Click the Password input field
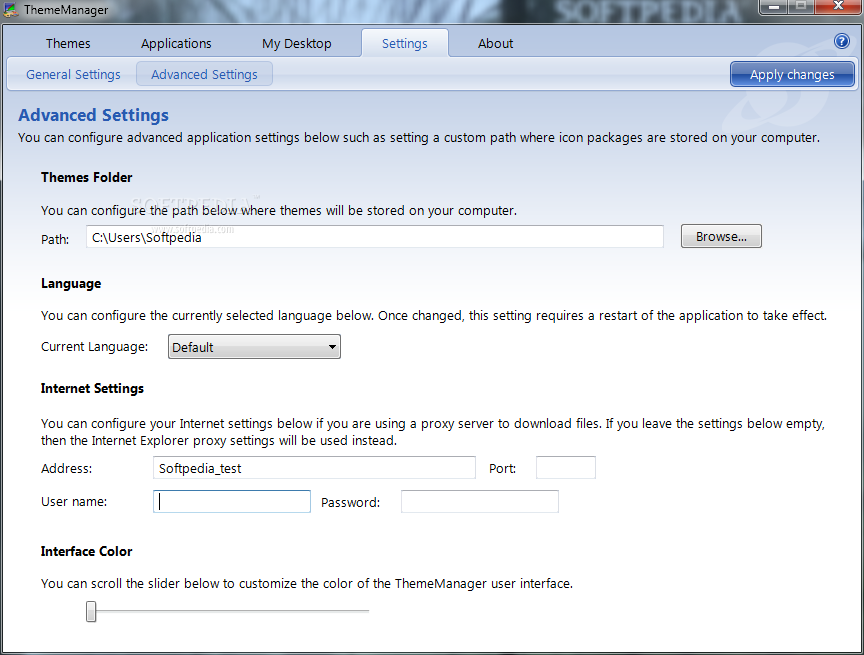The image size is (864, 655). tap(479, 501)
